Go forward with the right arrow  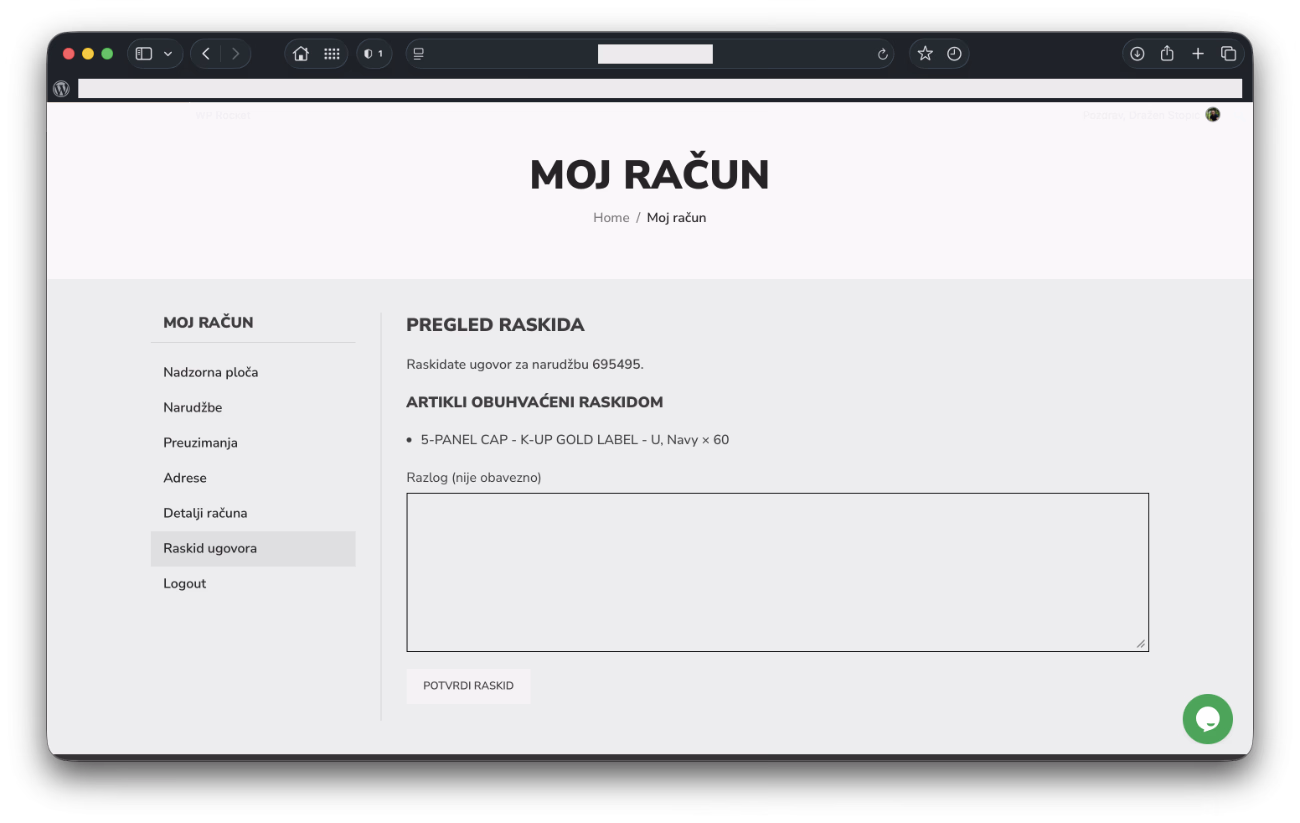click(x=235, y=54)
